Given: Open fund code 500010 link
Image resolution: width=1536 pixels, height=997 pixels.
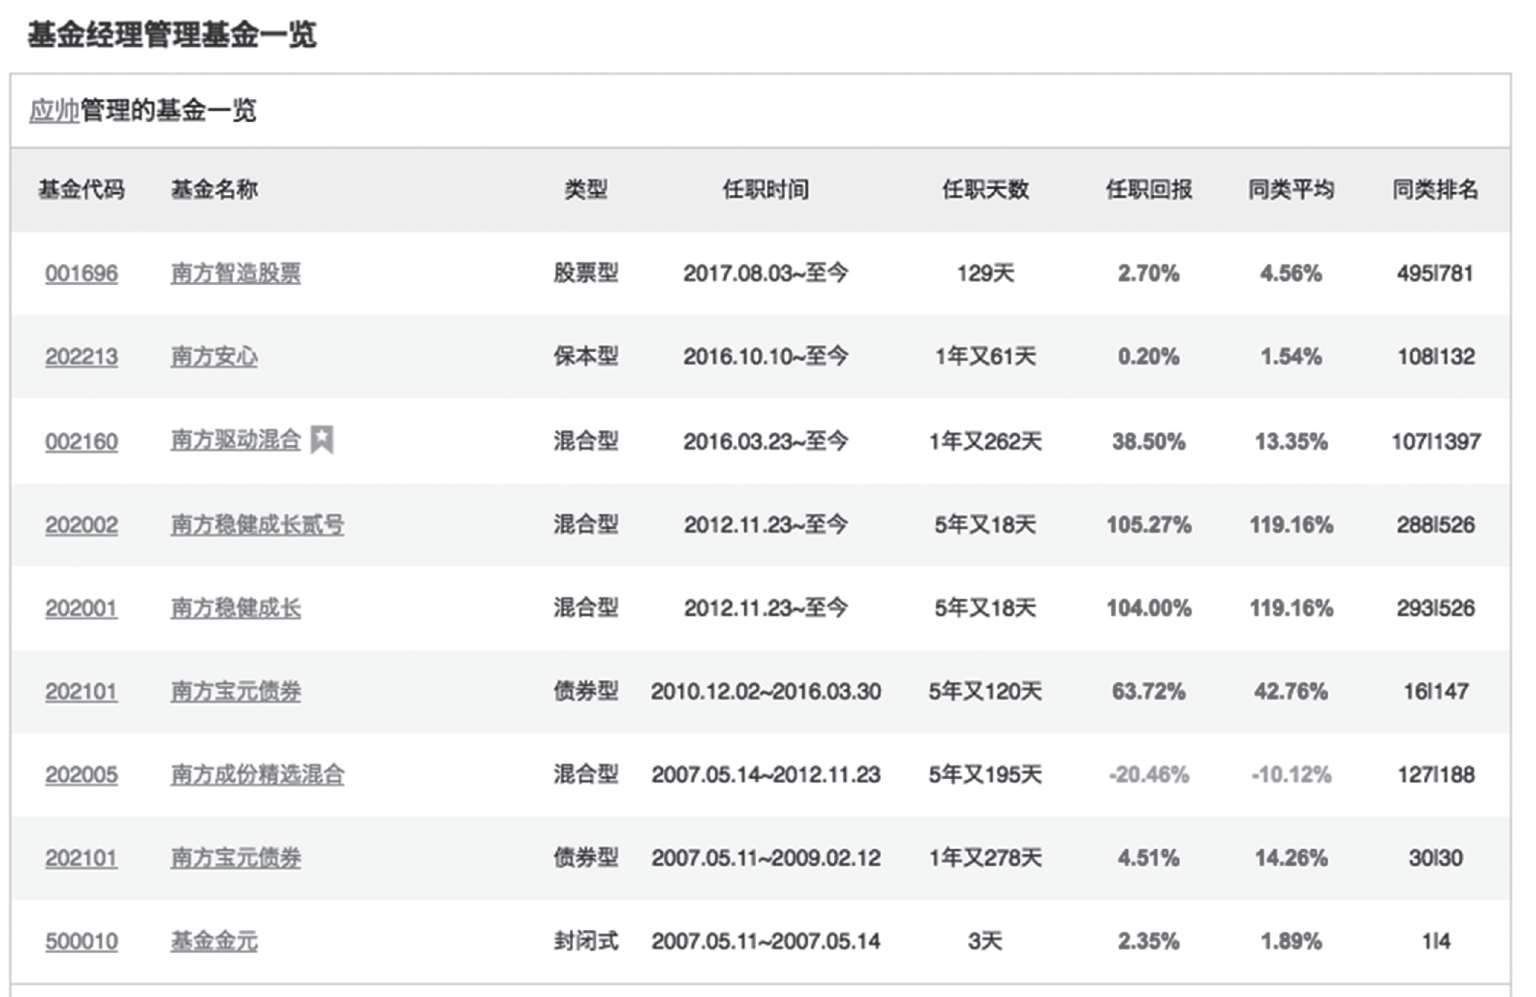Looking at the screenshot, I should tap(81, 941).
